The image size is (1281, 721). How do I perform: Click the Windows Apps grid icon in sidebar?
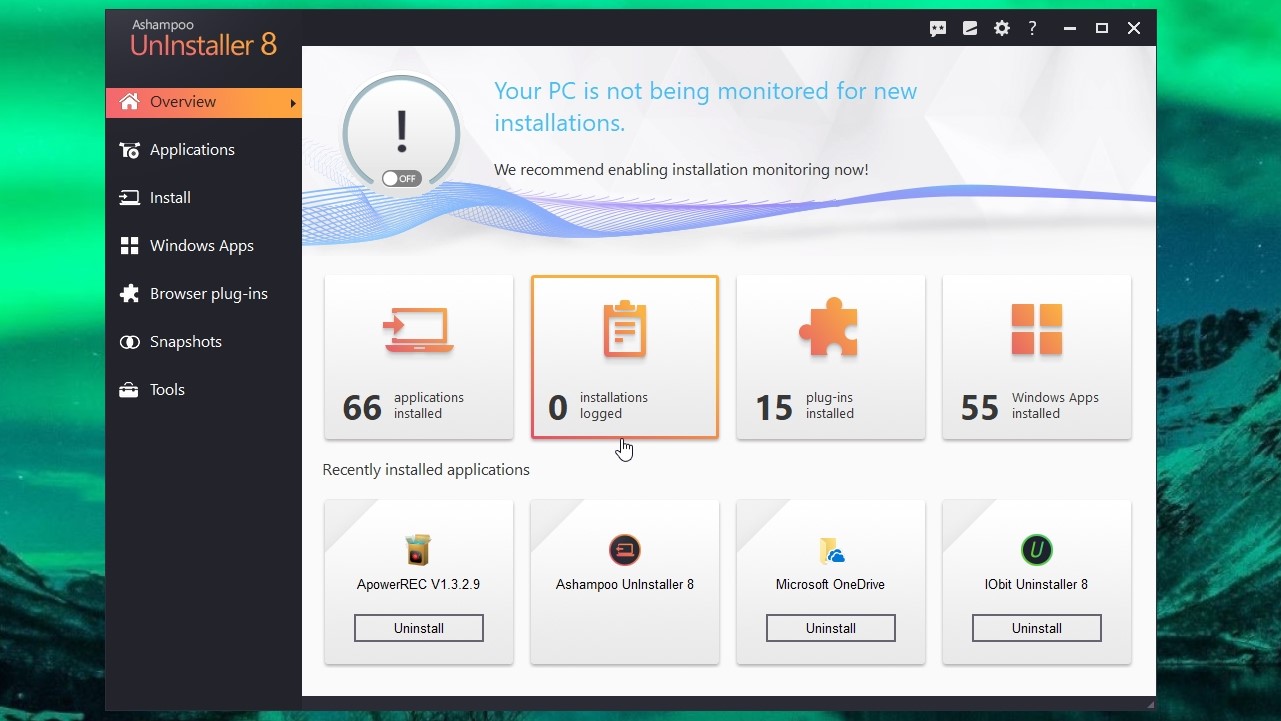tap(129, 246)
